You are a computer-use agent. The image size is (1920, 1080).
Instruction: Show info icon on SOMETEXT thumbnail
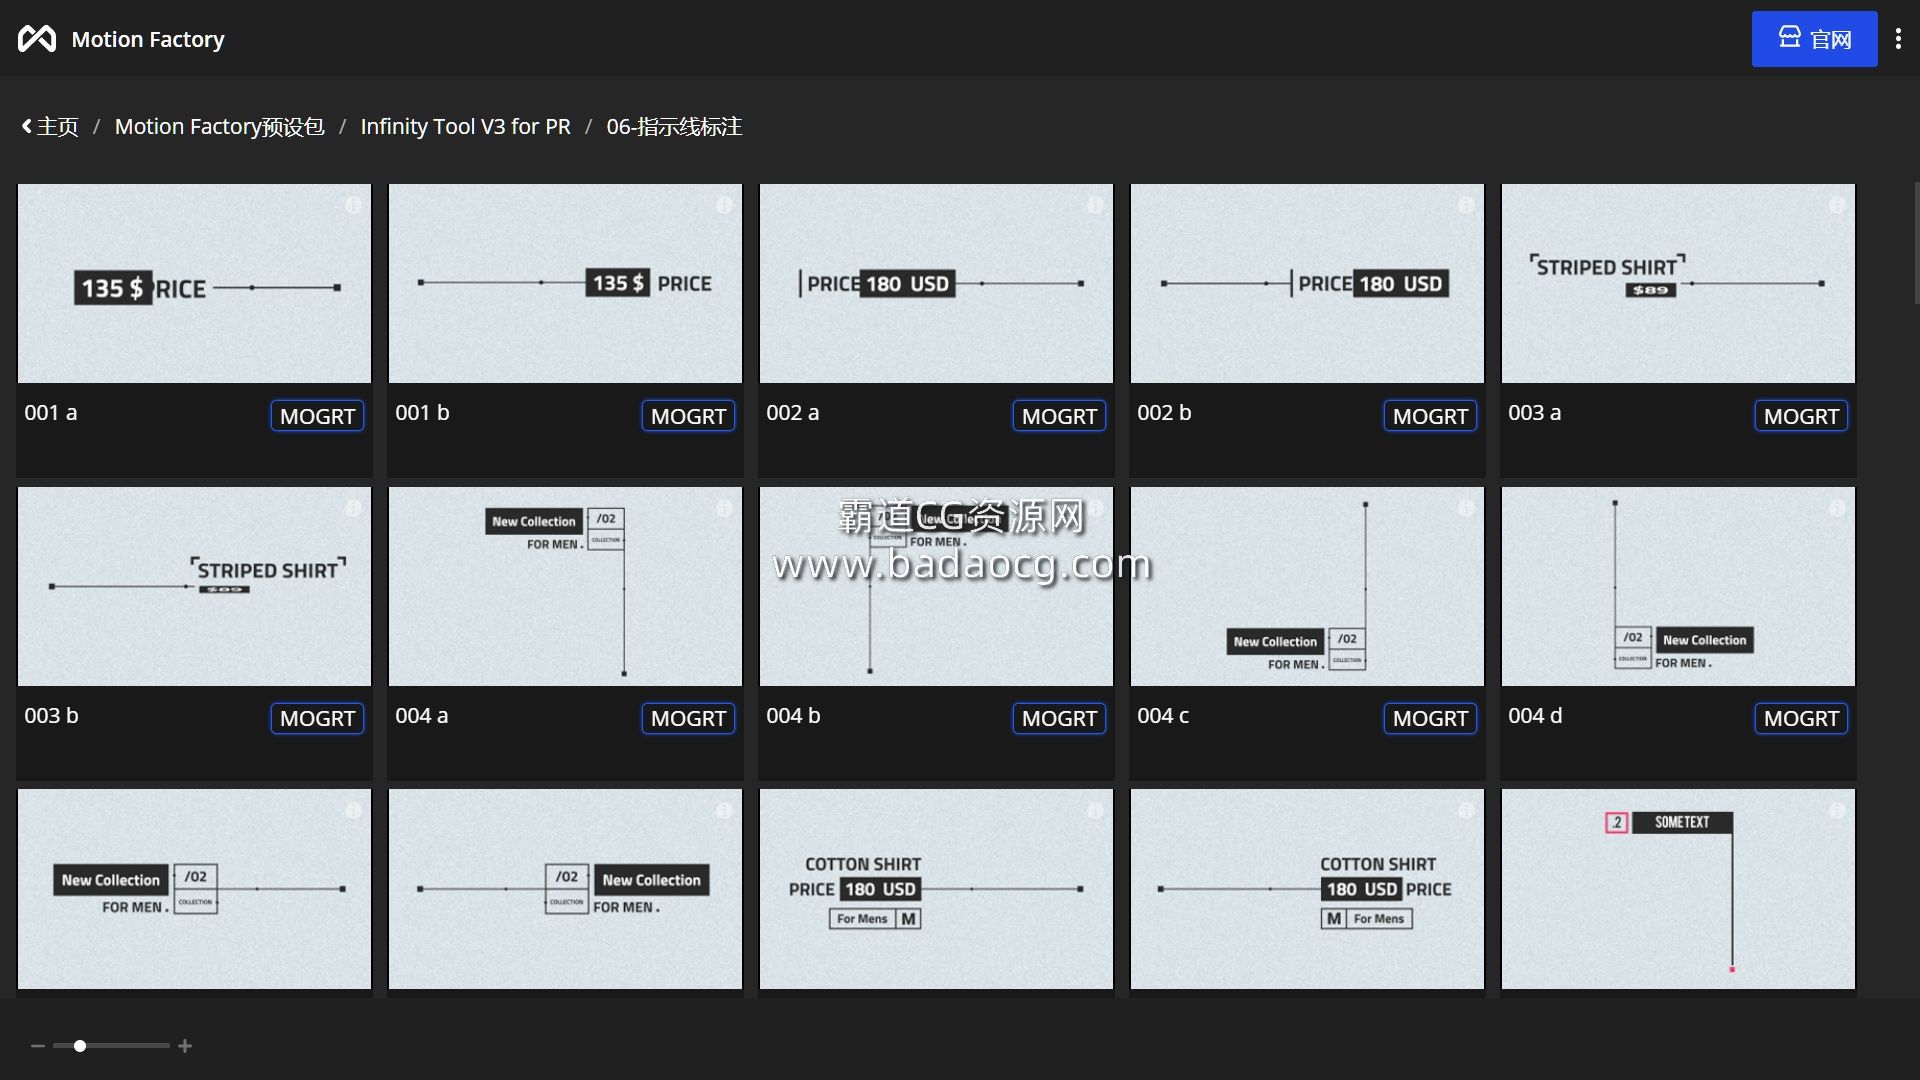(x=1837, y=811)
